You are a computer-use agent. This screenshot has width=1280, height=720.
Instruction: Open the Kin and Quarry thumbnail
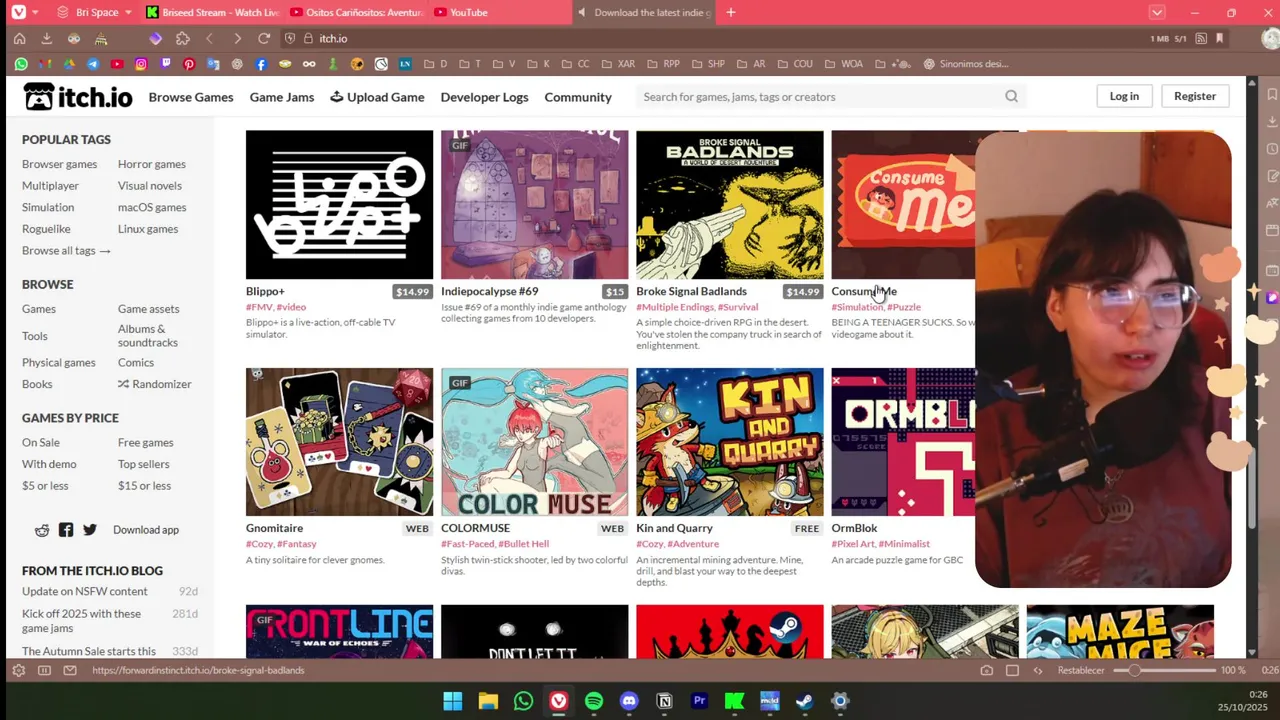pyautogui.click(x=730, y=442)
